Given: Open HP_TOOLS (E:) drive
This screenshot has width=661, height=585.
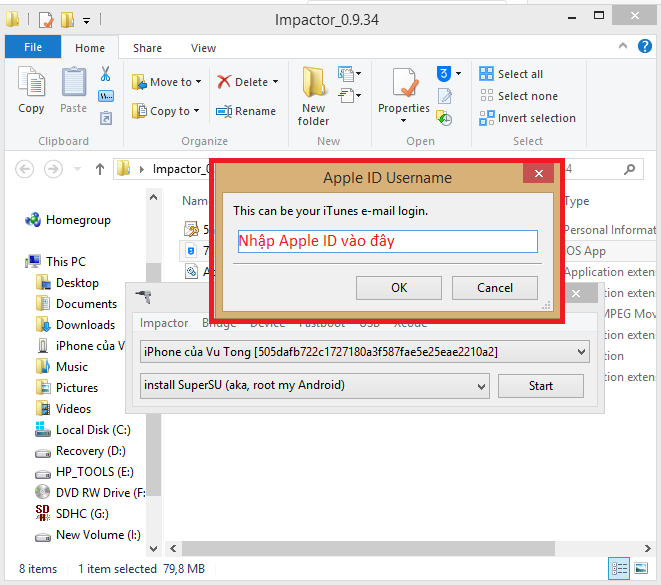Looking at the screenshot, I should [84, 472].
